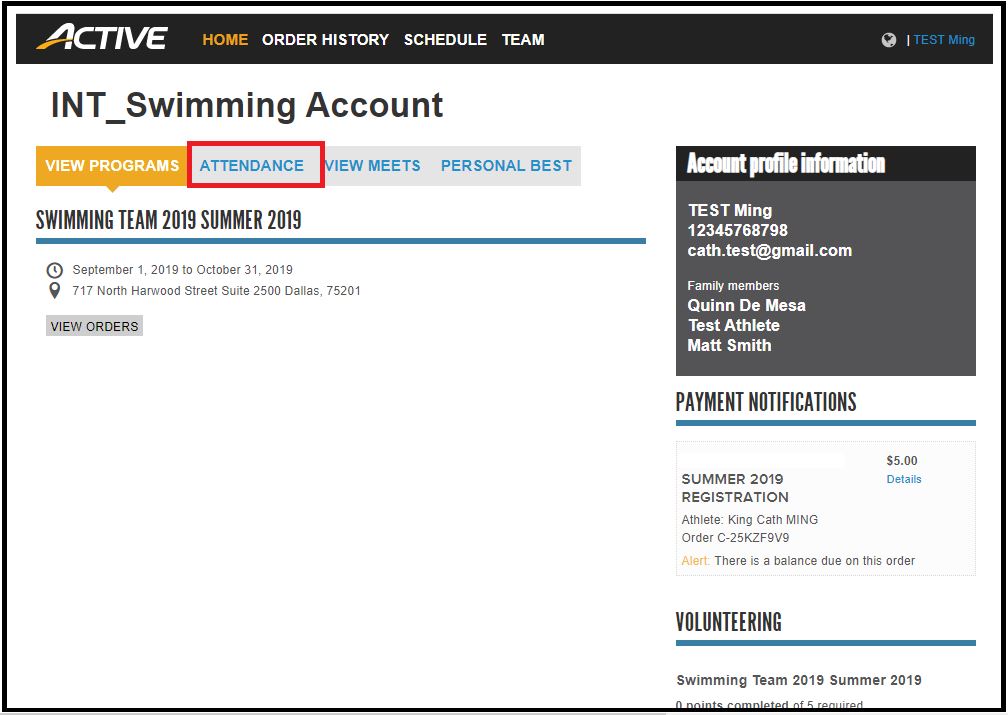
Task: Go to HOME in top navigation
Action: (x=225, y=40)
